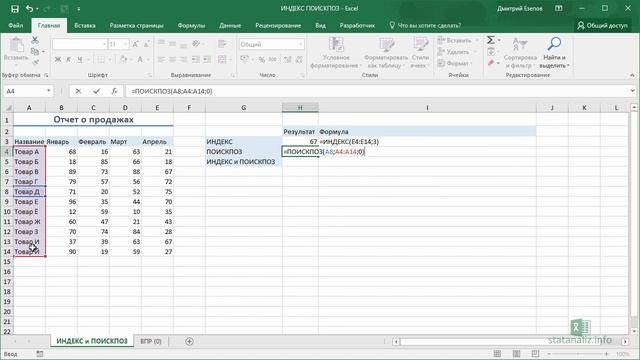Open the Общий number format dropdown
The image size is (640, 360).
click(x=300, y=44)
